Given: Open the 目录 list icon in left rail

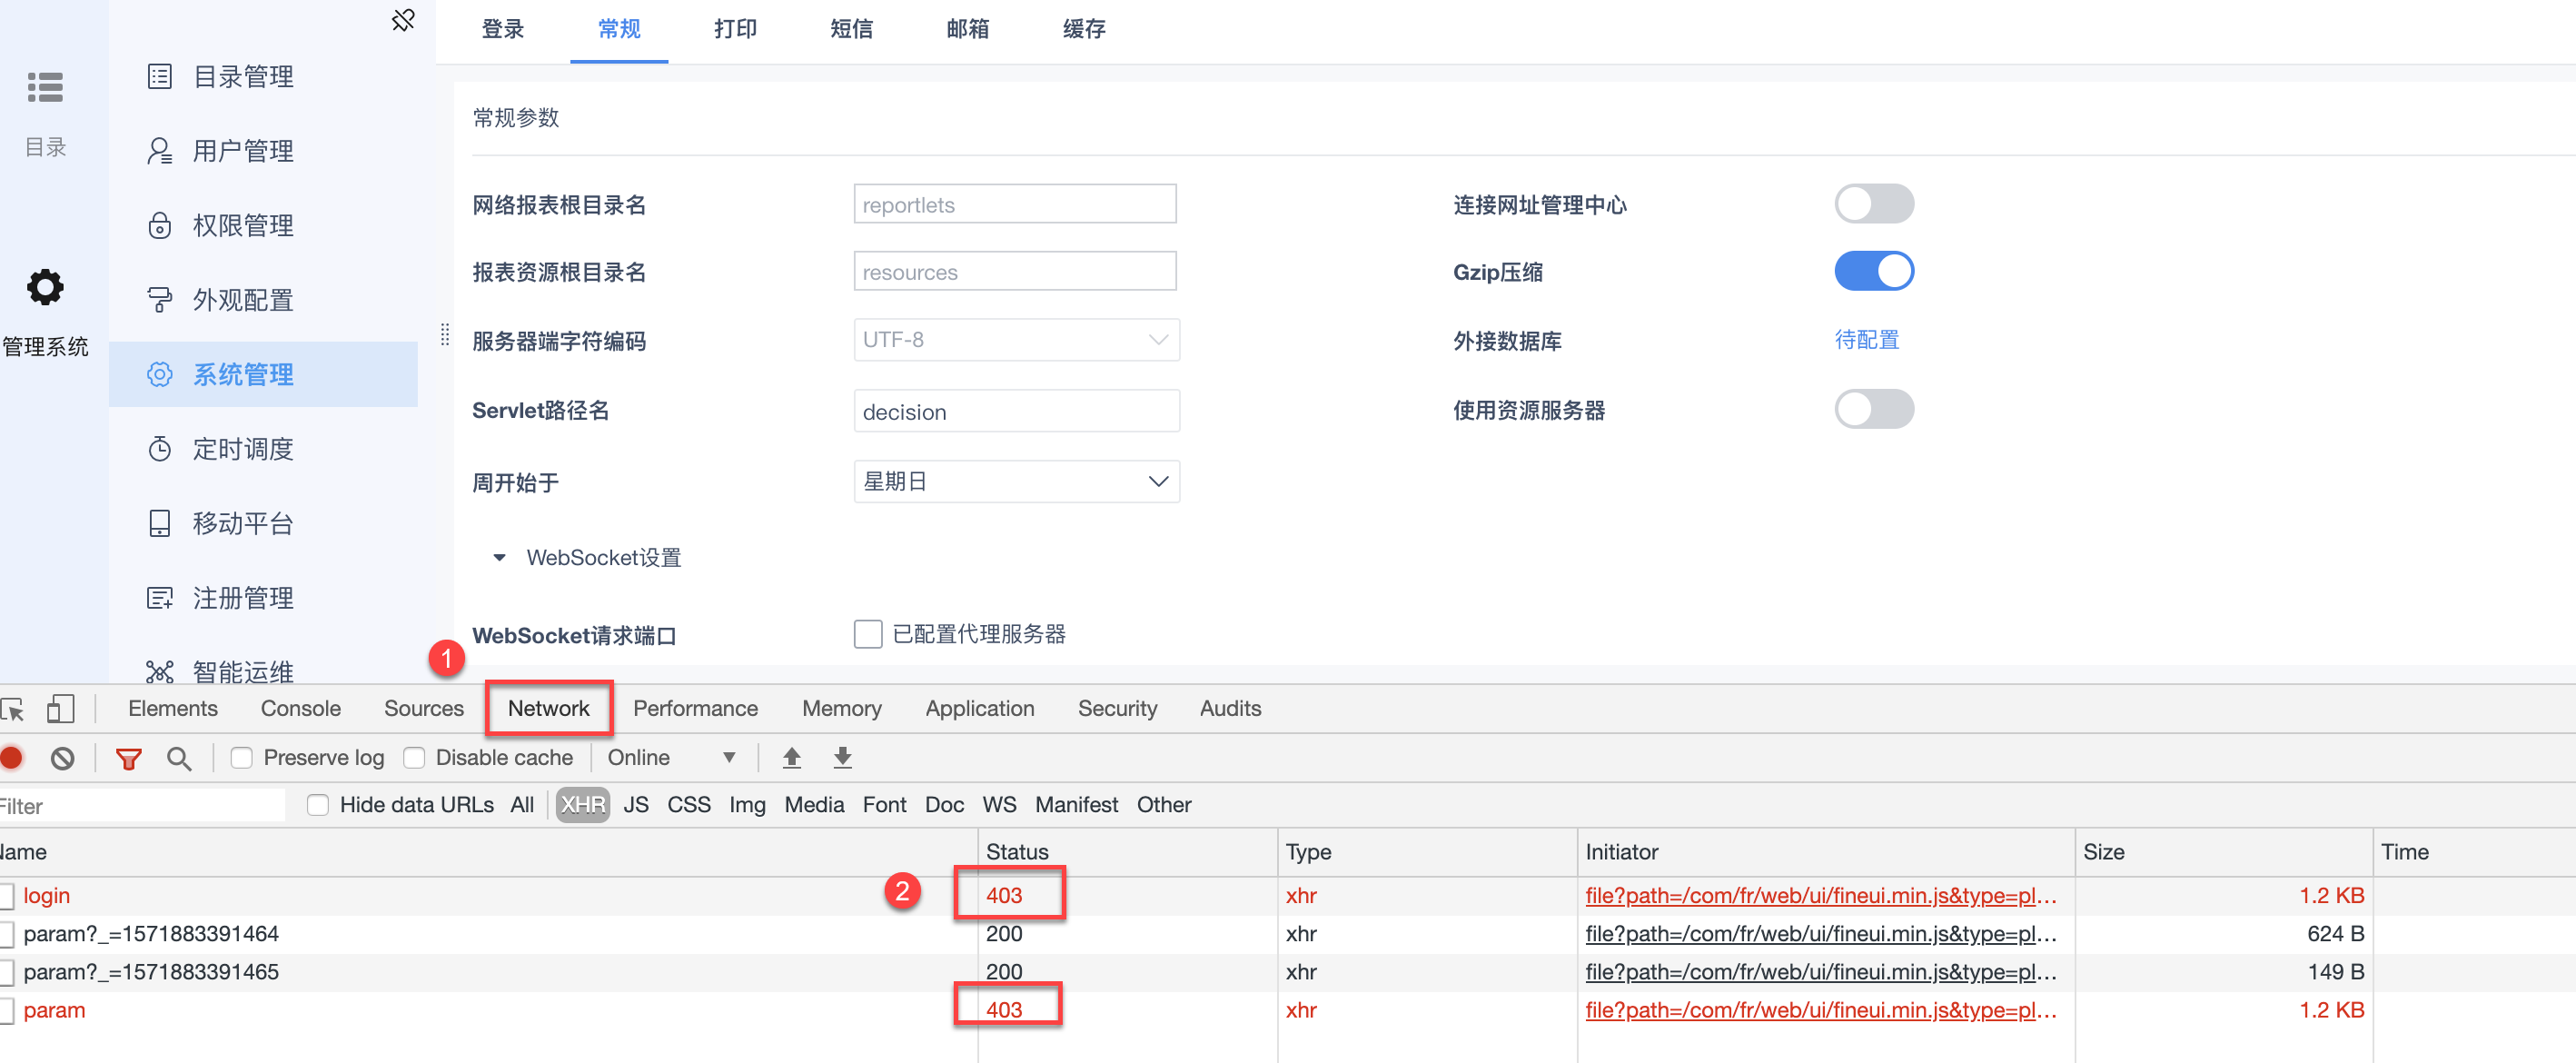Looking at the screenshot, I should pyautogui.click(x=45, y=88).
